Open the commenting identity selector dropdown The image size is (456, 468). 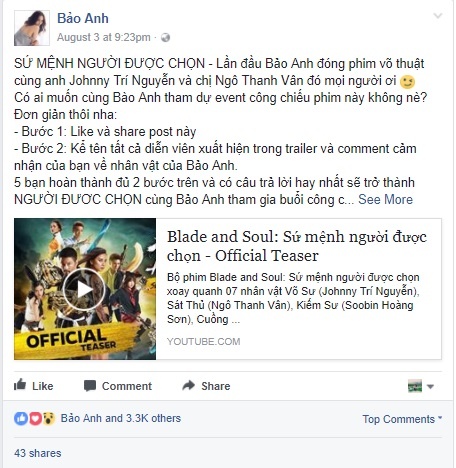[x=421, y=386]
